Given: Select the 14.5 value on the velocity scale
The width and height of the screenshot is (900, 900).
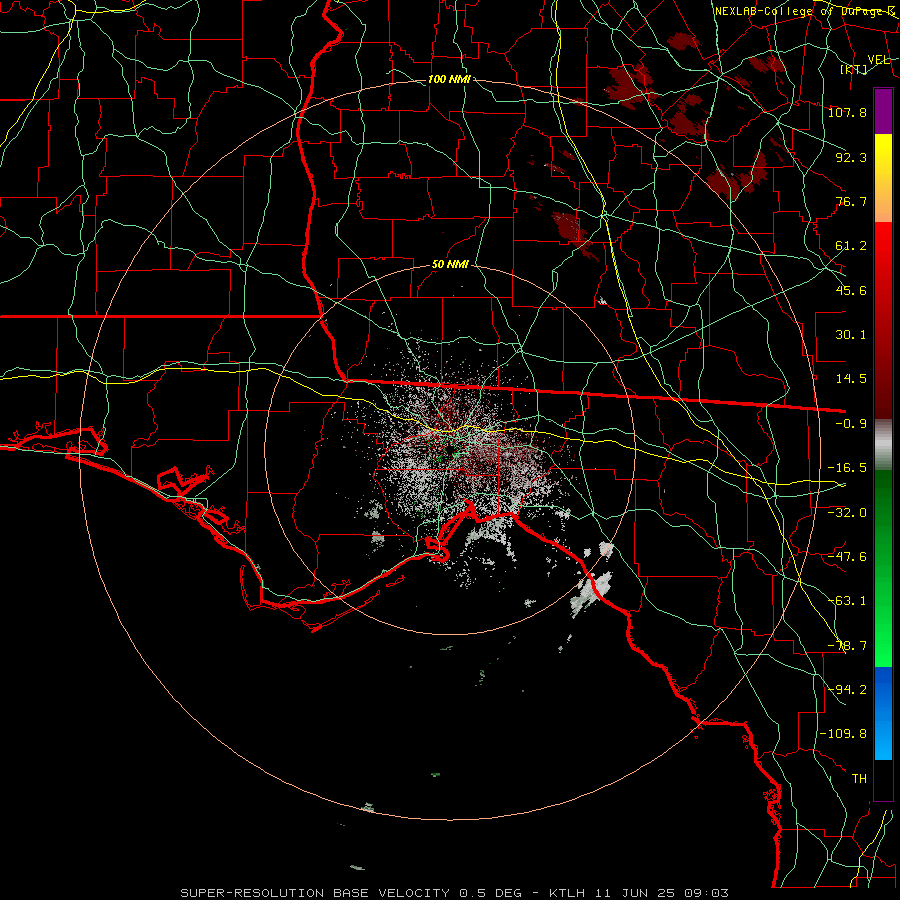Looking at the screenshot, I should pos(851,379).
